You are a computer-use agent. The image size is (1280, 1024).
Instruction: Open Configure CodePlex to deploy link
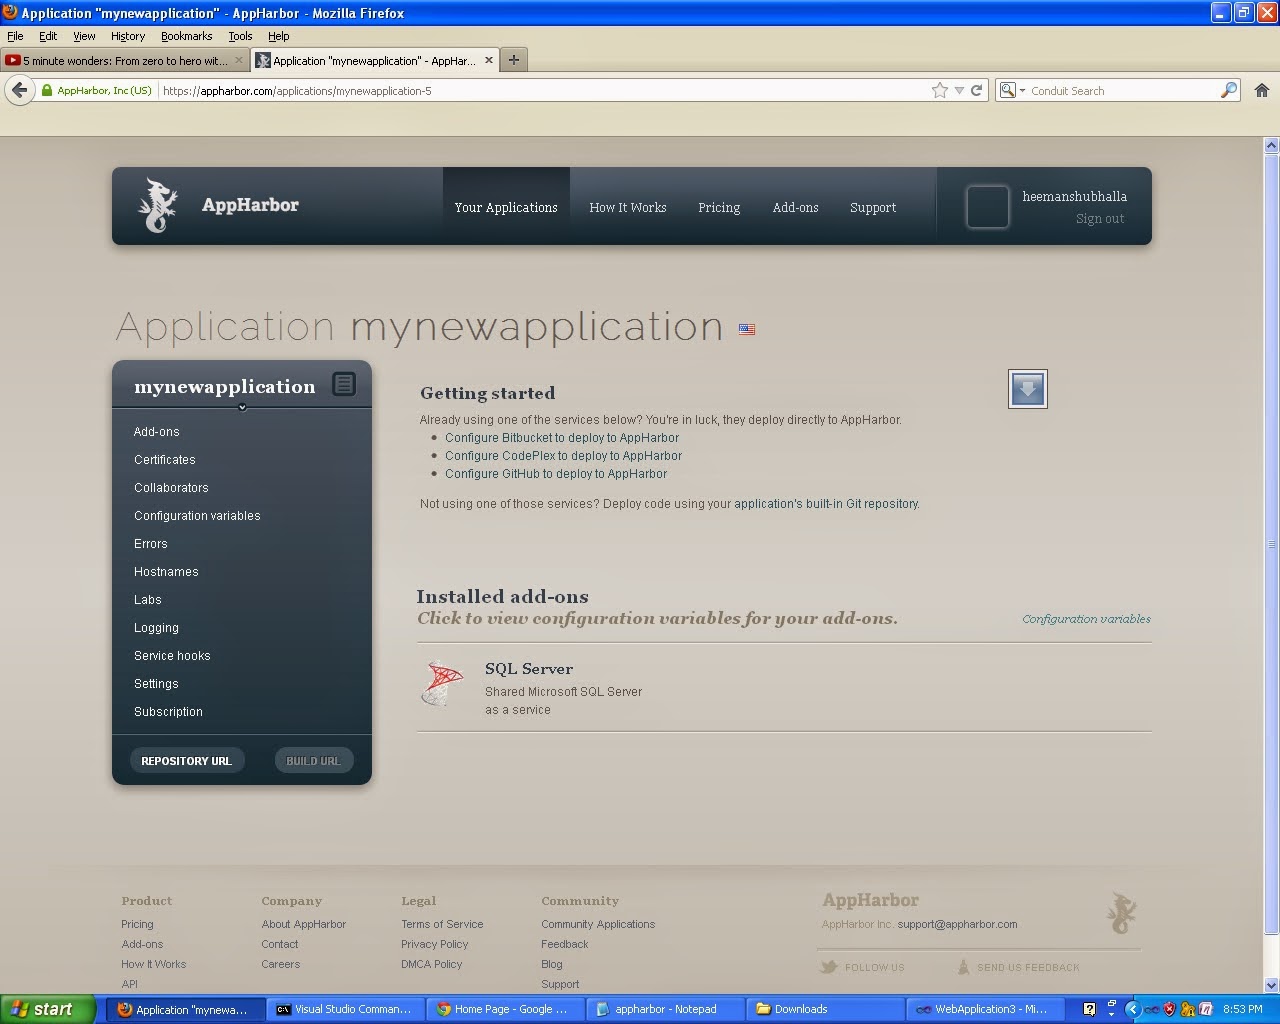pos(563,456)
